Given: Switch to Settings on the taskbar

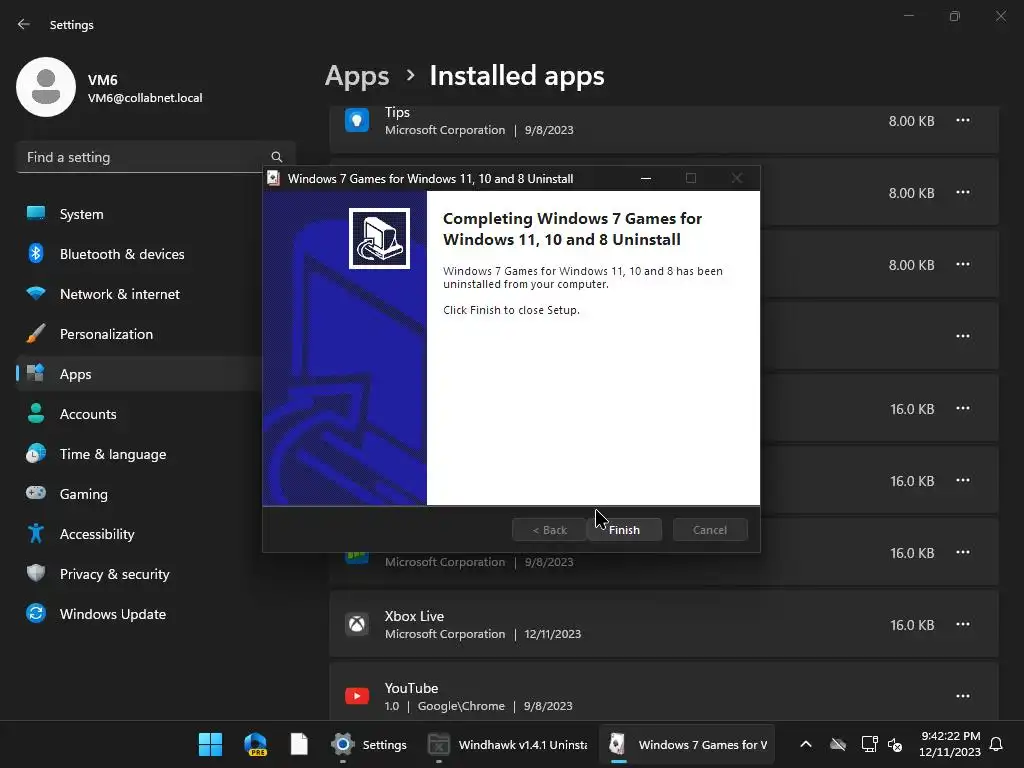Looking at the screenshot, I should (368, 744).
